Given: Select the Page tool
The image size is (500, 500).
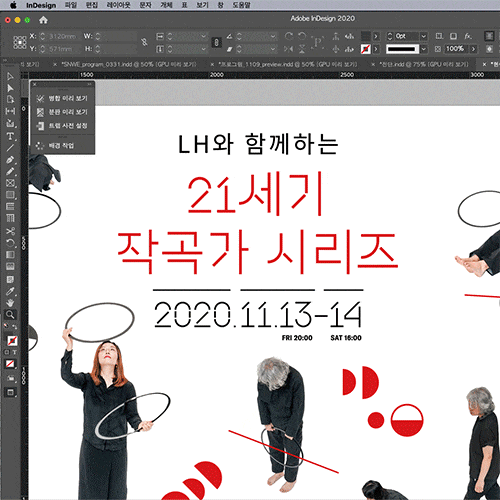Looking at the screenshot, I should tap(10, 99).
